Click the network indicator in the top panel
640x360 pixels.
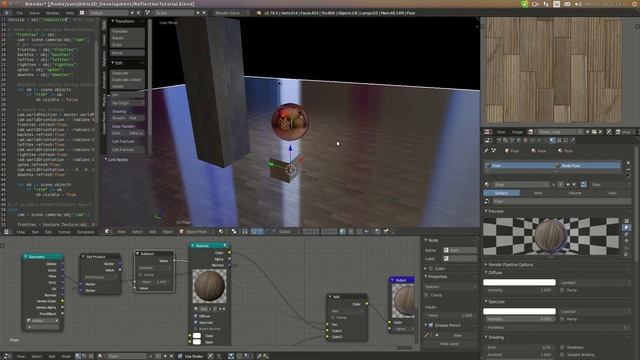click(546, 4)
